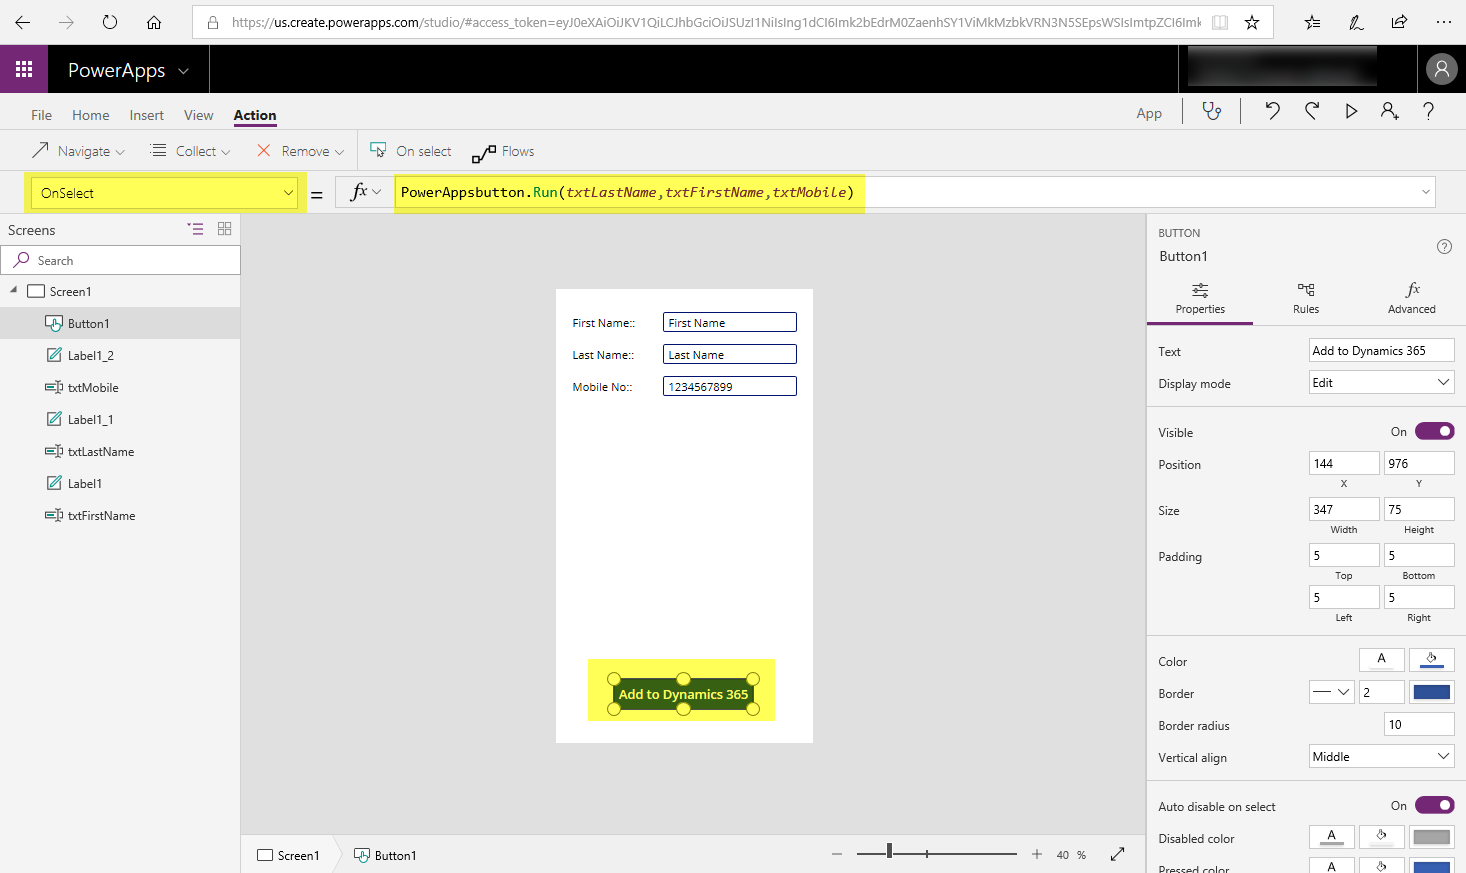The width and height of the screenshot is (1466, 873).
Task: Open the user account avatar
Action: (1441, 69)
